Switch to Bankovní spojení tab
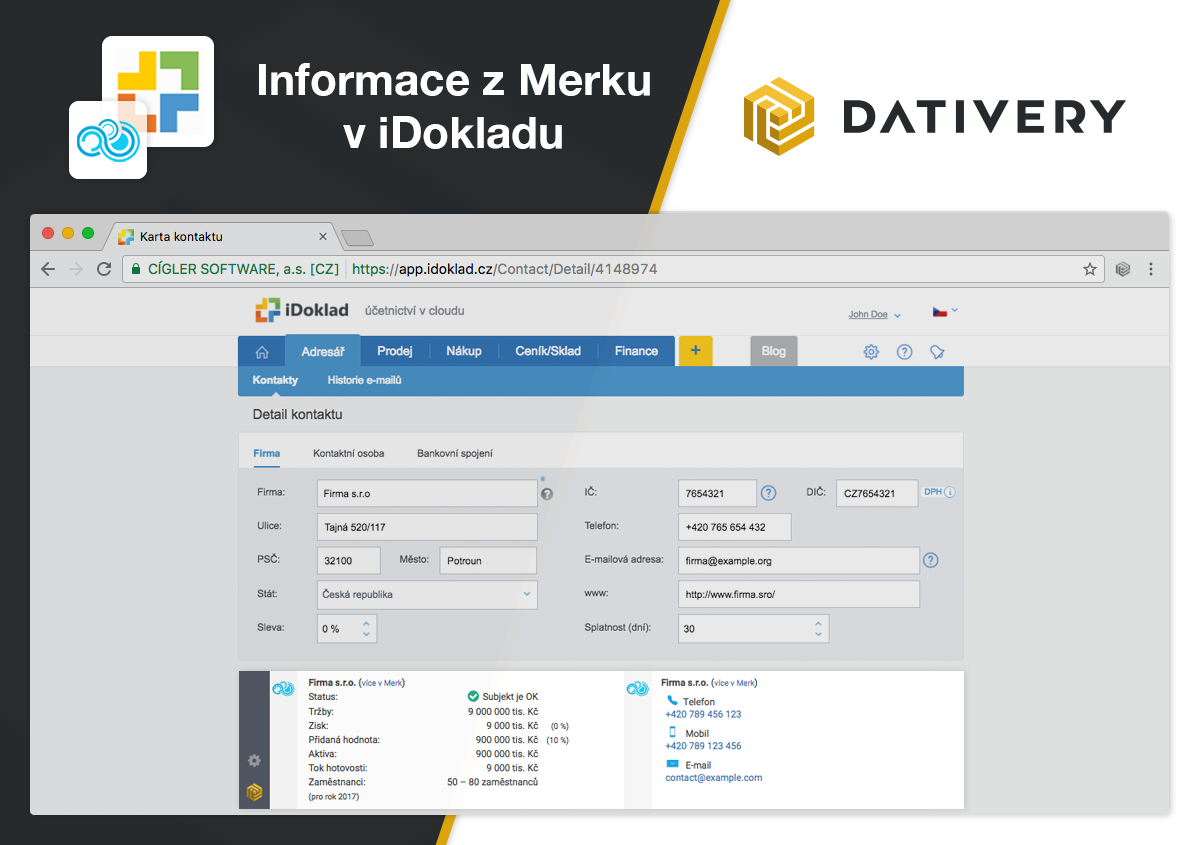Viewport: 1200px width, 845px height. [x=455, y=453]
